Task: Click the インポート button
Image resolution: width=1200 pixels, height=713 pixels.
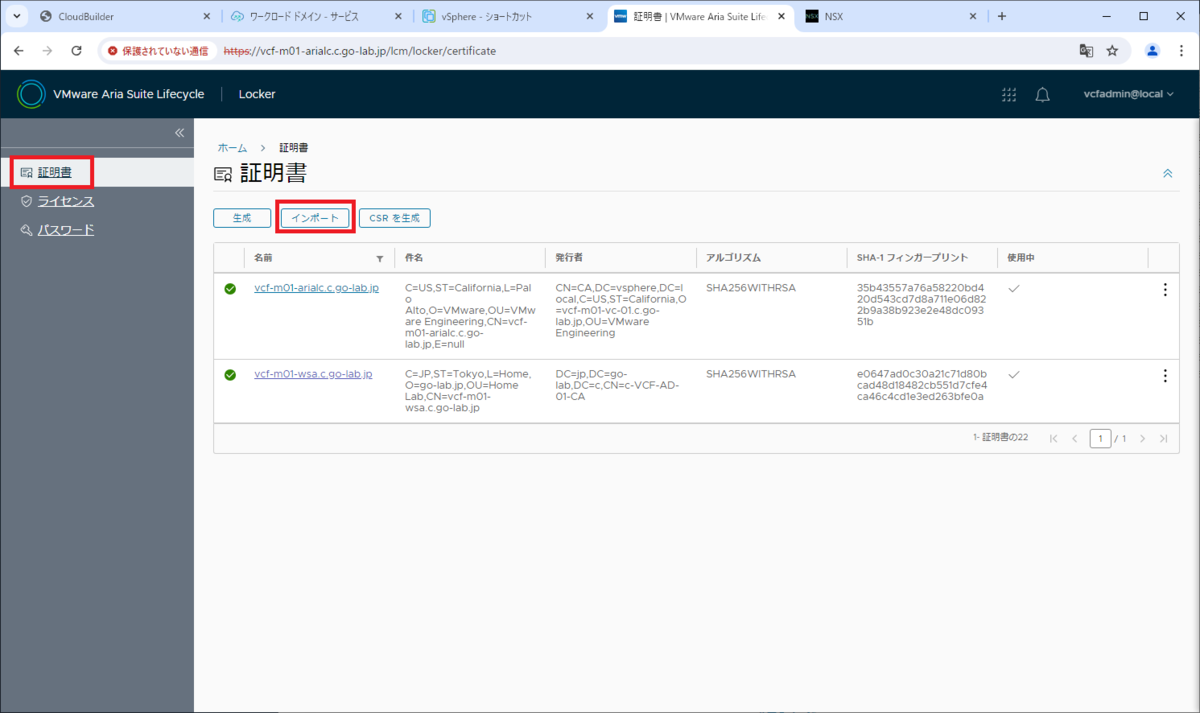Action: tap(315, 218)
